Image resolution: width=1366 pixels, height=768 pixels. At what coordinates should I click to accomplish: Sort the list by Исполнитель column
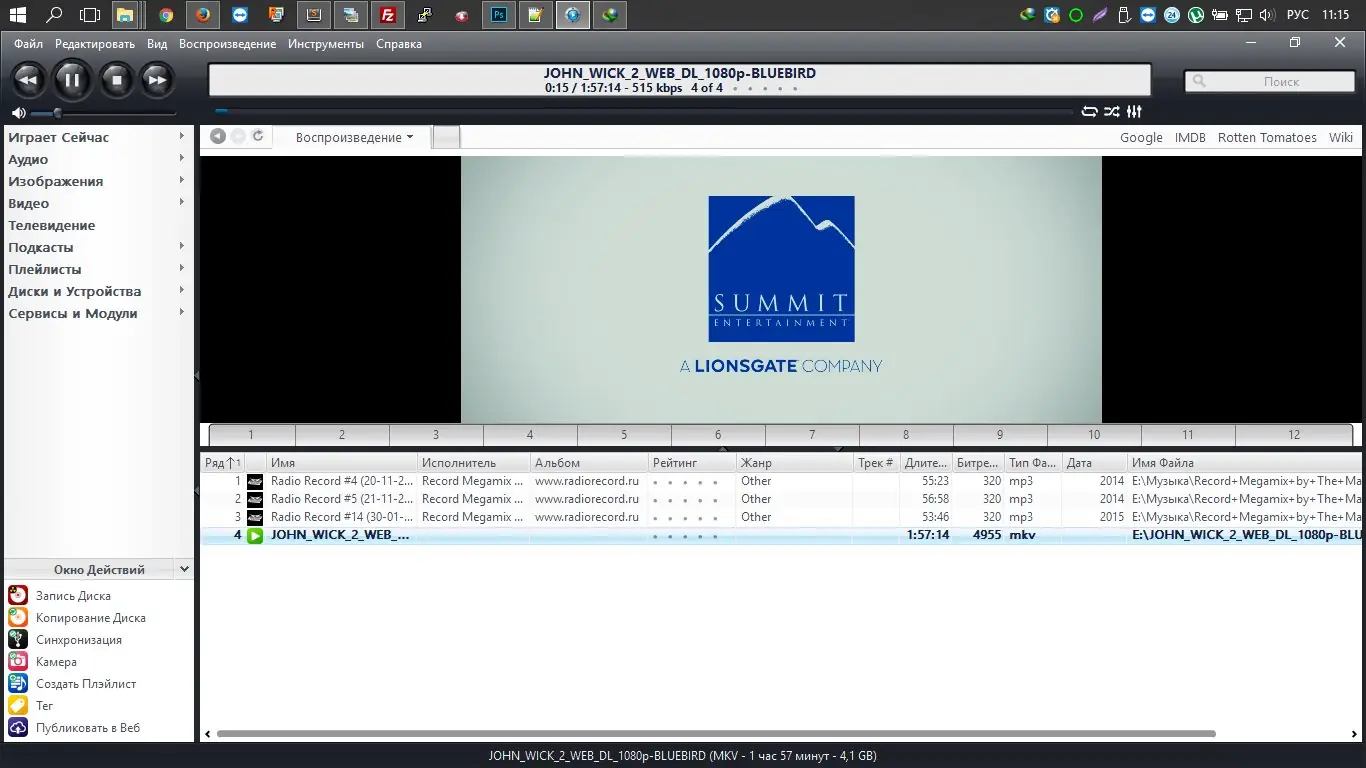click(473, 463)
